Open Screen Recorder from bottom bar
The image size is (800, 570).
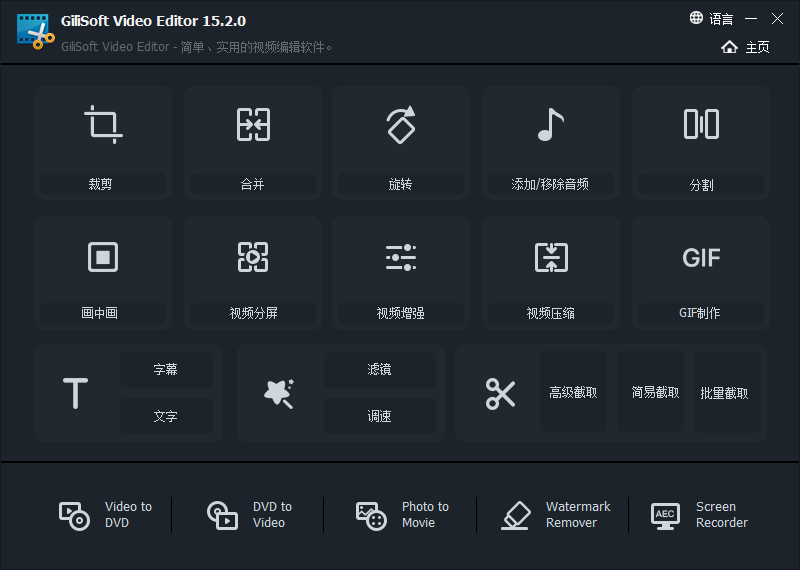tap(700, 515)
